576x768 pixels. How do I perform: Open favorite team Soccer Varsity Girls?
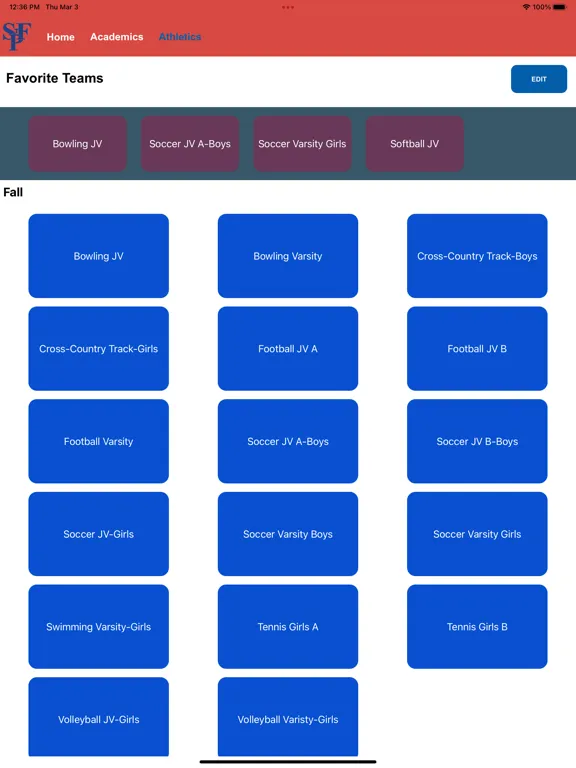302,144
